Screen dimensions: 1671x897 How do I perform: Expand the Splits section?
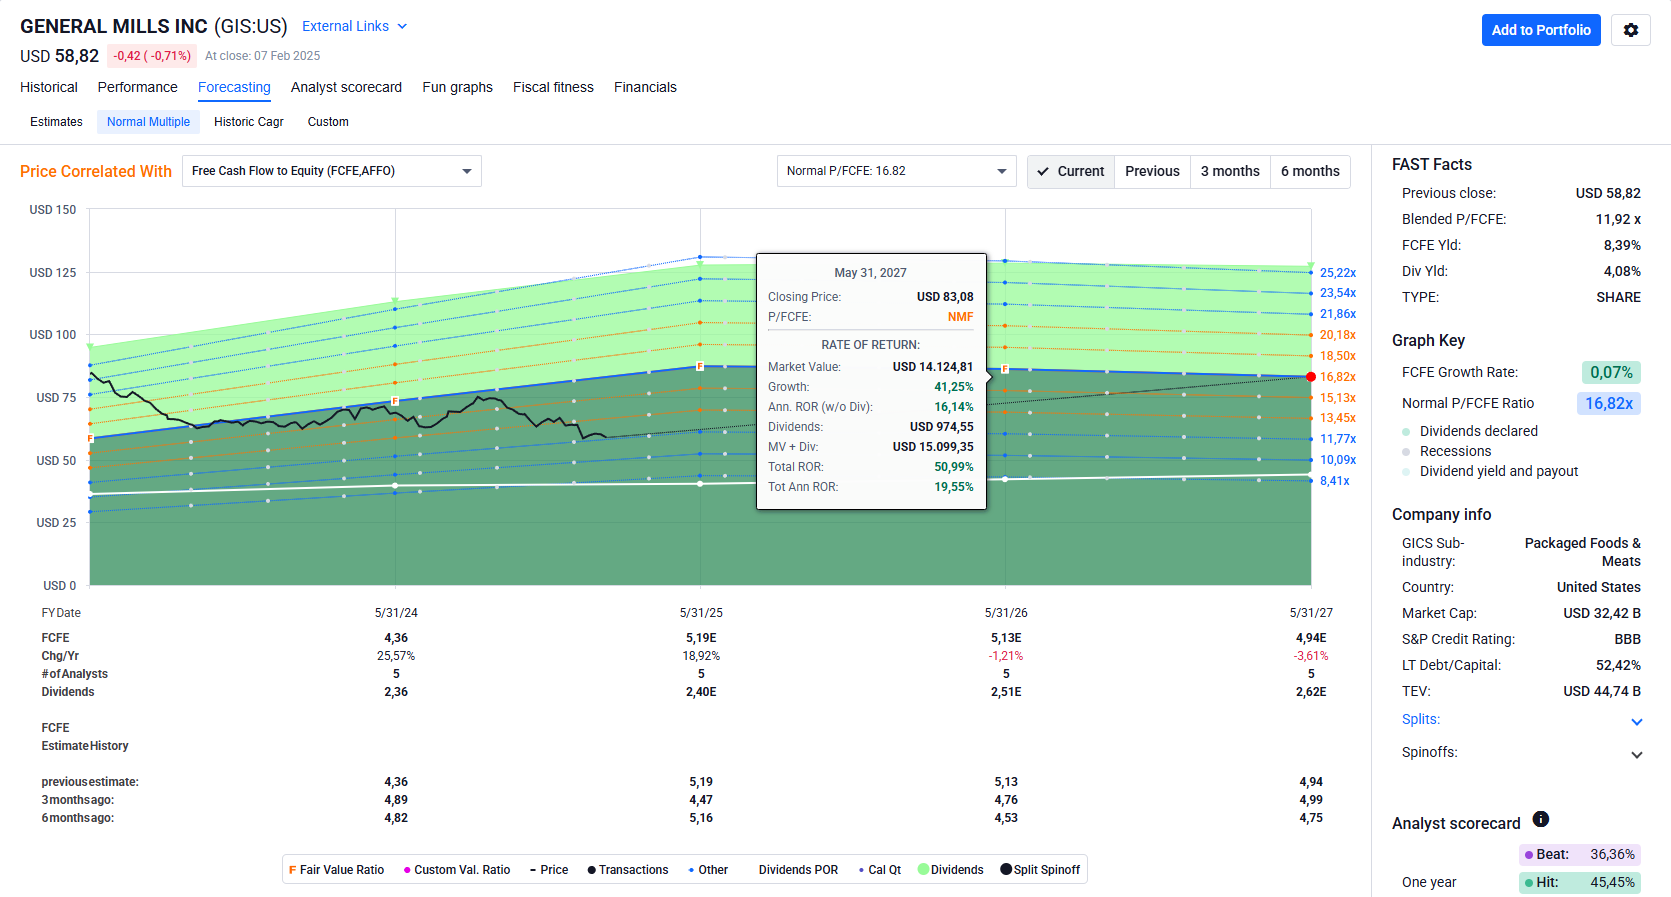tap(1637, 721)
